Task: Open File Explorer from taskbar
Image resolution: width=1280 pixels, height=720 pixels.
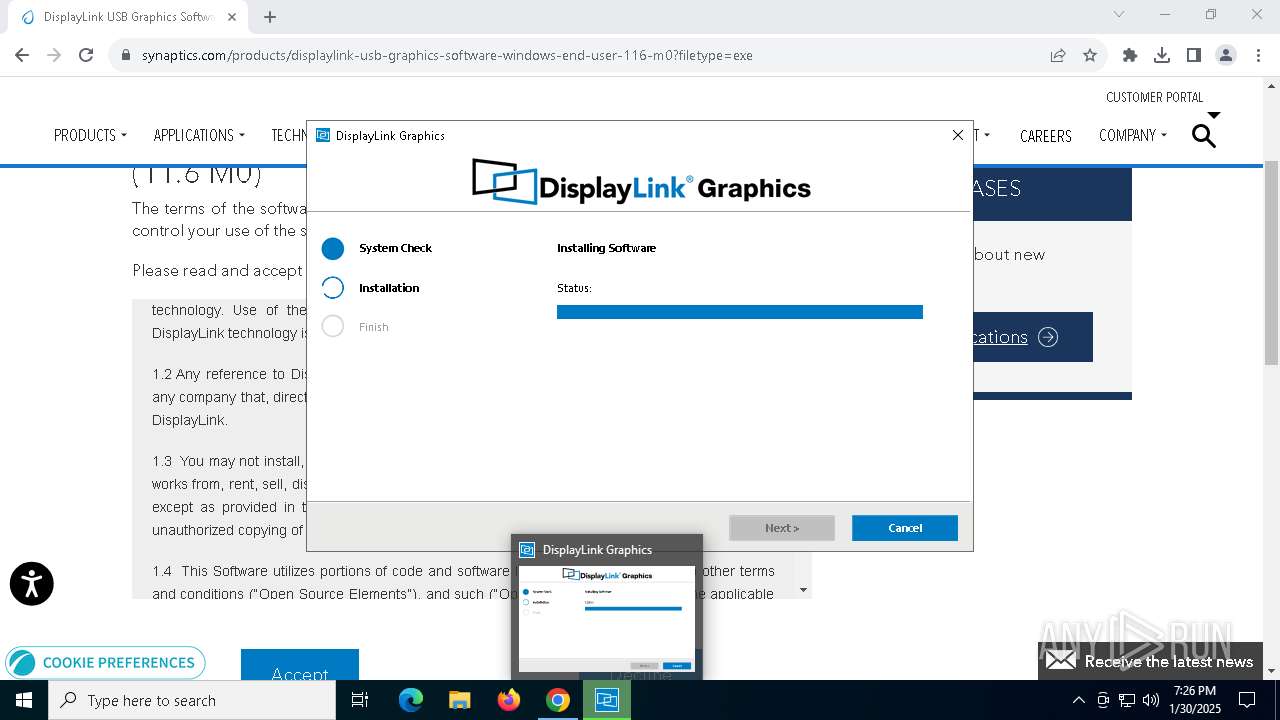Action: (459, 700)
